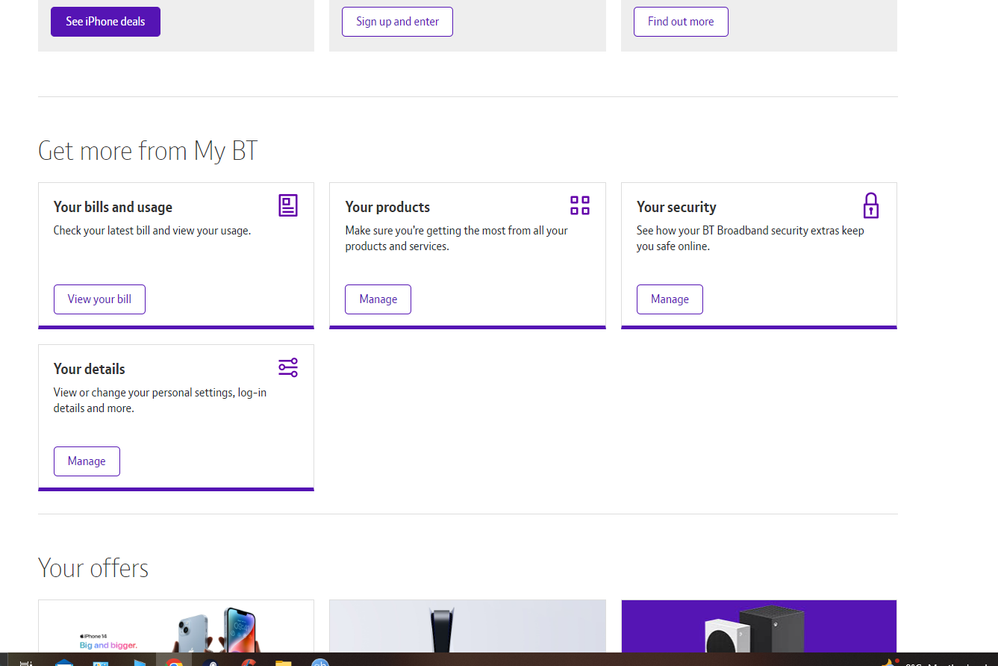Screen dimensions: 998x666
Task: Click Manage under Your products
Action: pyautogui.click(x=377, y=299)
